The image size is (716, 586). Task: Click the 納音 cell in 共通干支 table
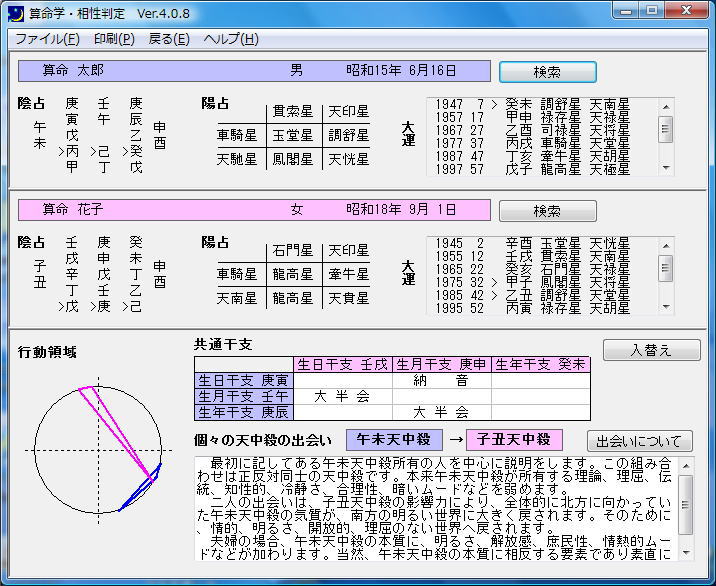442,380
